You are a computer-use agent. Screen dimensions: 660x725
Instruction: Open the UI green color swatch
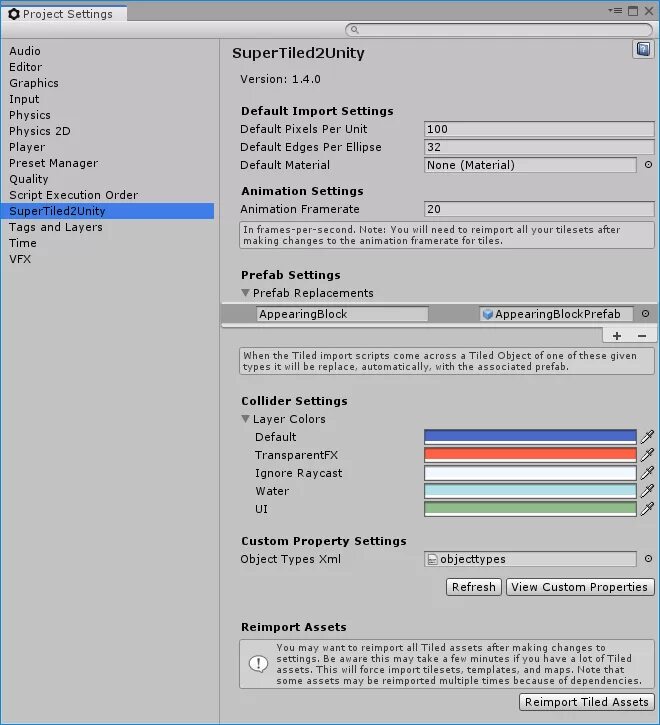tap(530, 509)
